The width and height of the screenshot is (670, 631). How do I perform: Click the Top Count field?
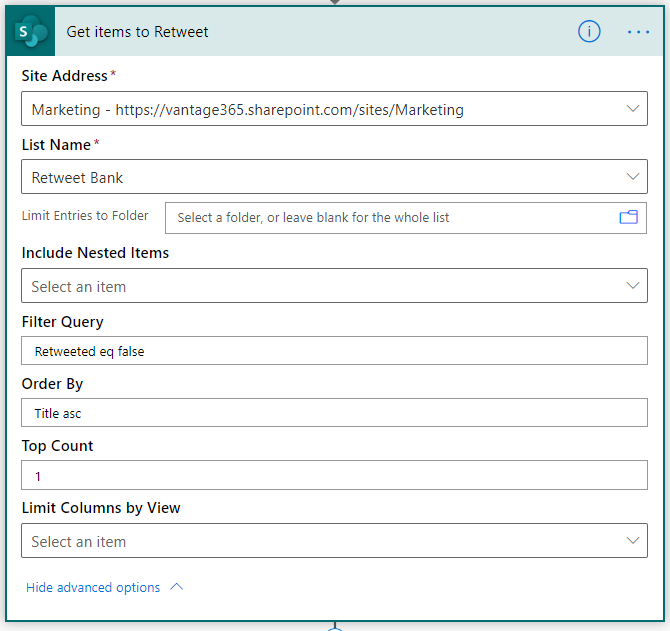click(335, 475)
